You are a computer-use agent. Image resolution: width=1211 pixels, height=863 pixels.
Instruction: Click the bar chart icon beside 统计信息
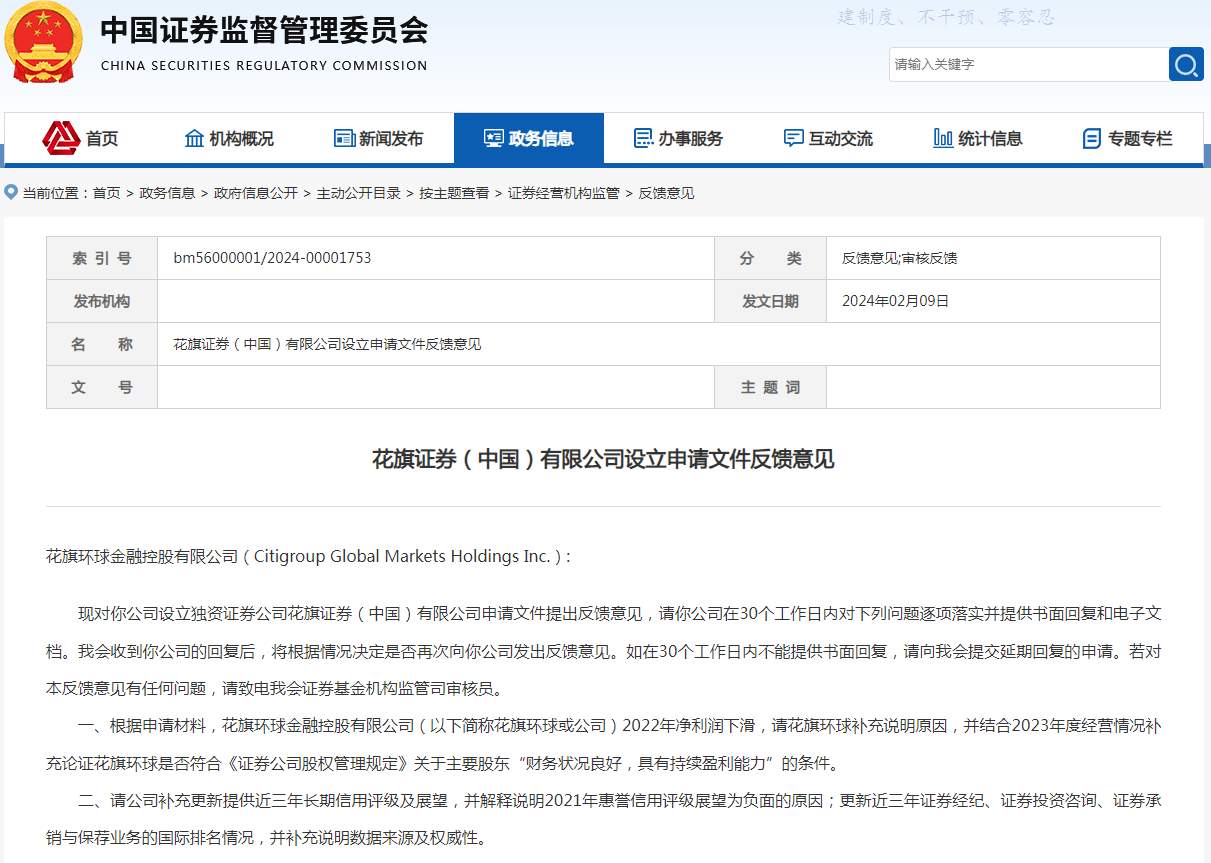[x=942, y=138]
